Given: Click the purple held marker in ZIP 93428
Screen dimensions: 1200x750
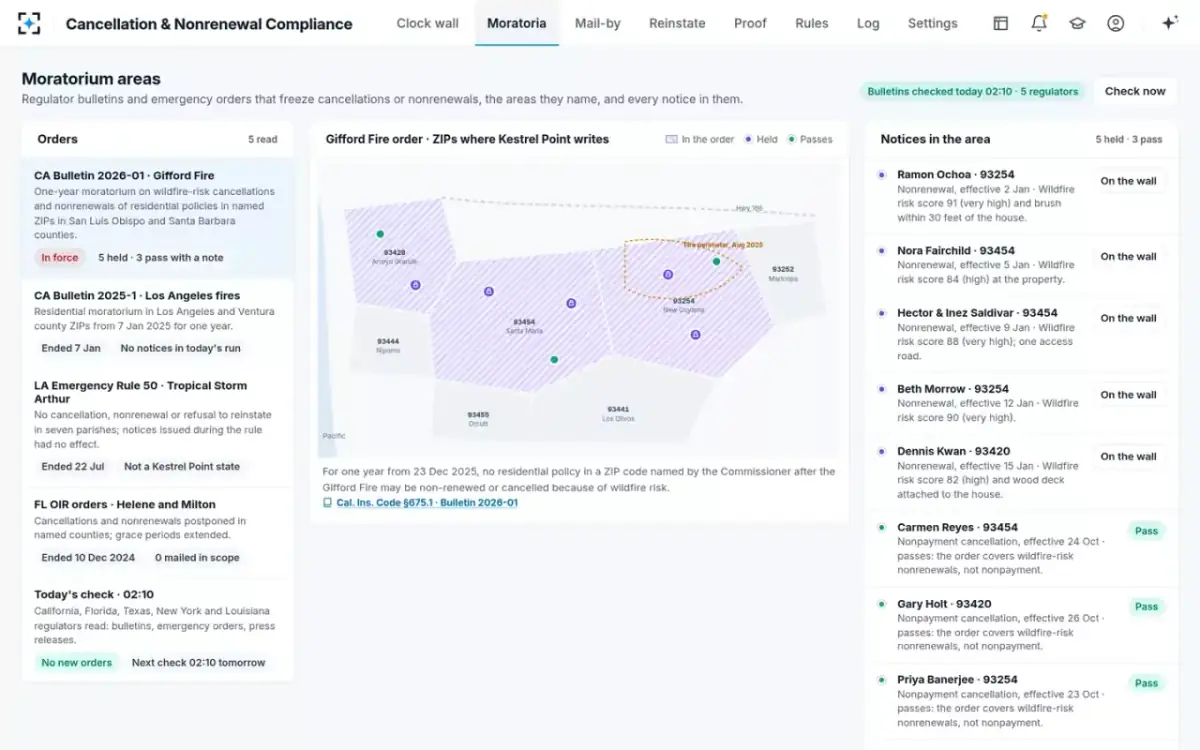Looking at the screenshot, I should pos(415,285).
